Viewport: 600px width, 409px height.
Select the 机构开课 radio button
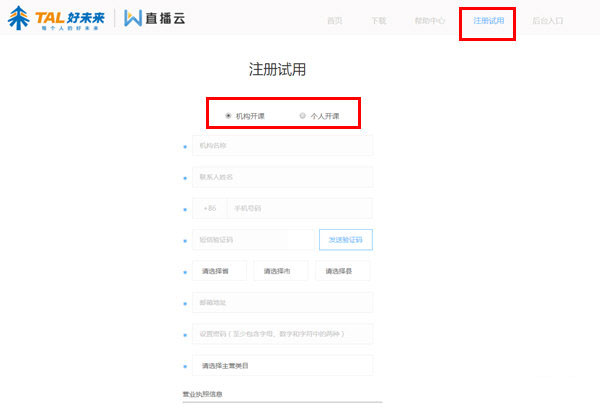click(x=228, y=116)
